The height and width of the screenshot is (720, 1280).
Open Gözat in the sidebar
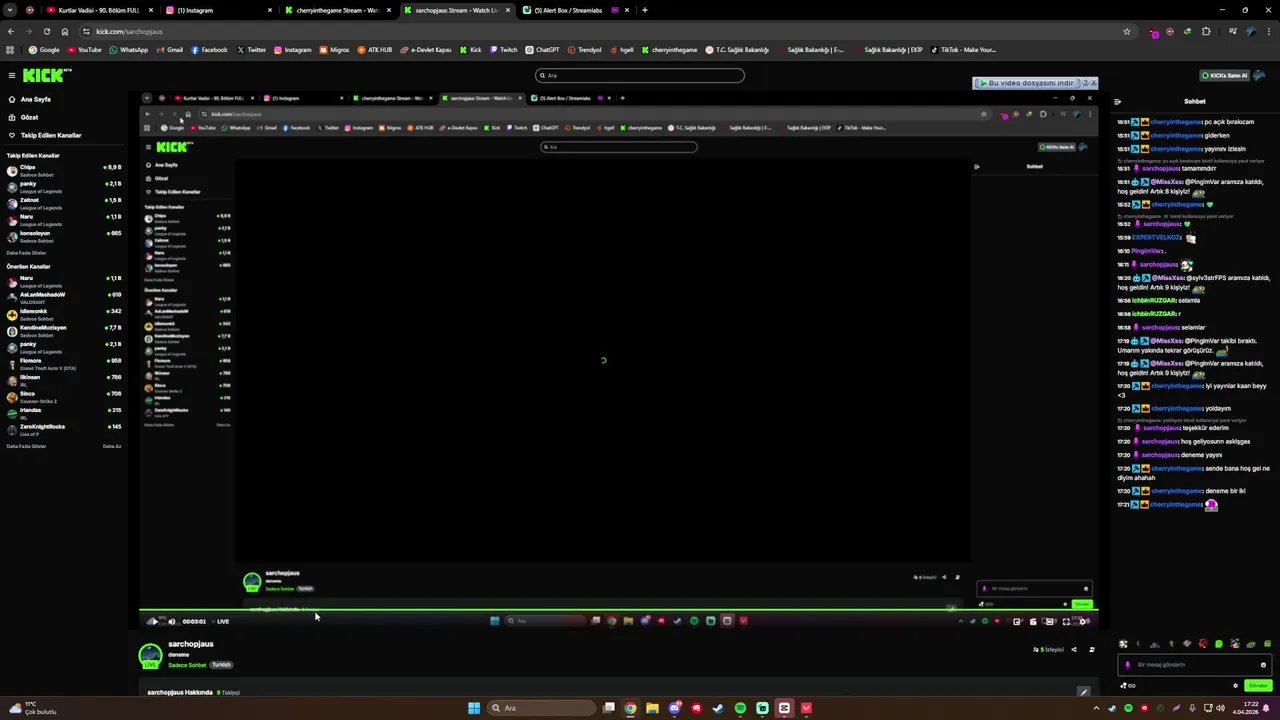[x=29, y=117]
